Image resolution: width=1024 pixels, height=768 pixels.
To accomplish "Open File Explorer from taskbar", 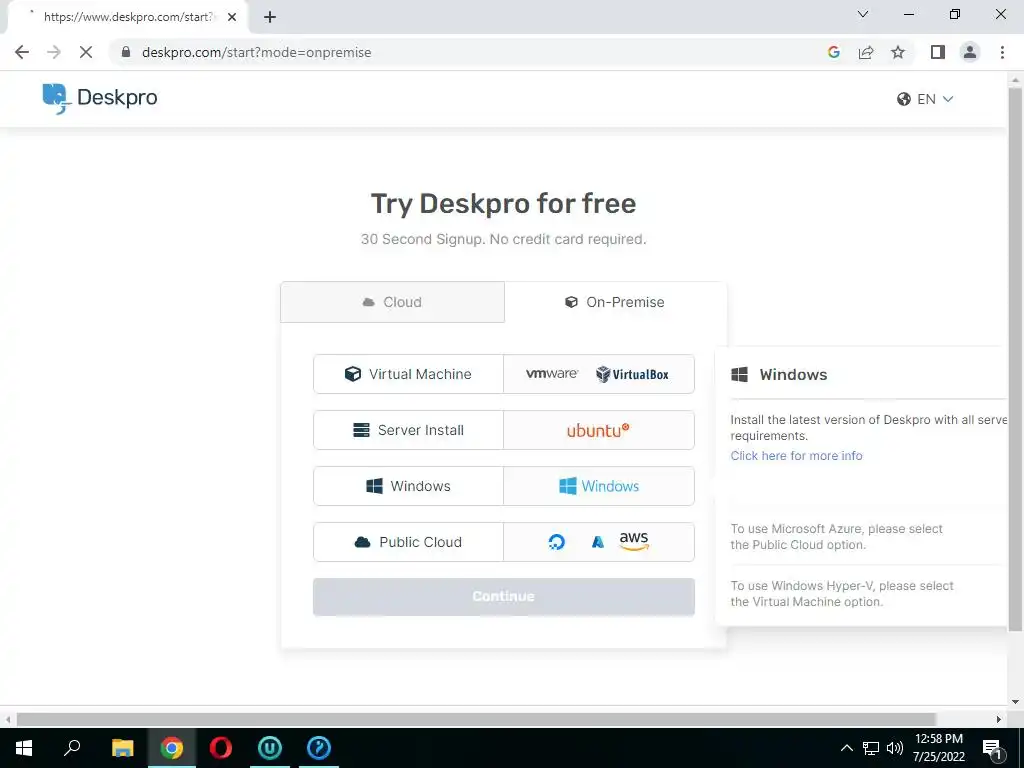I will coord(122,748).
